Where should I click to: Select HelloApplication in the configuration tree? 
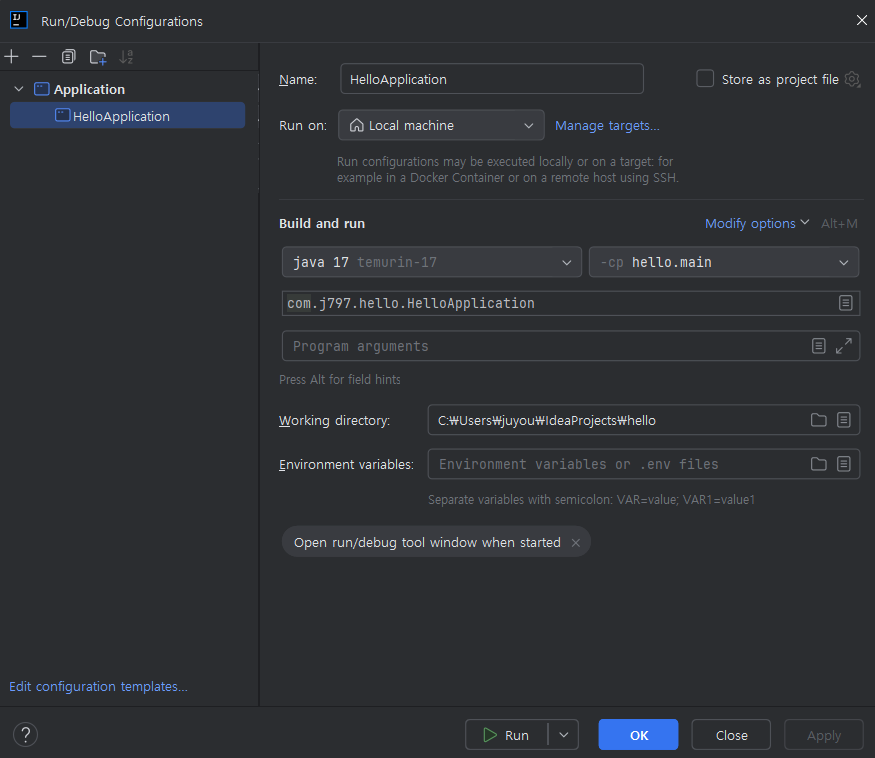click(121, 116)
